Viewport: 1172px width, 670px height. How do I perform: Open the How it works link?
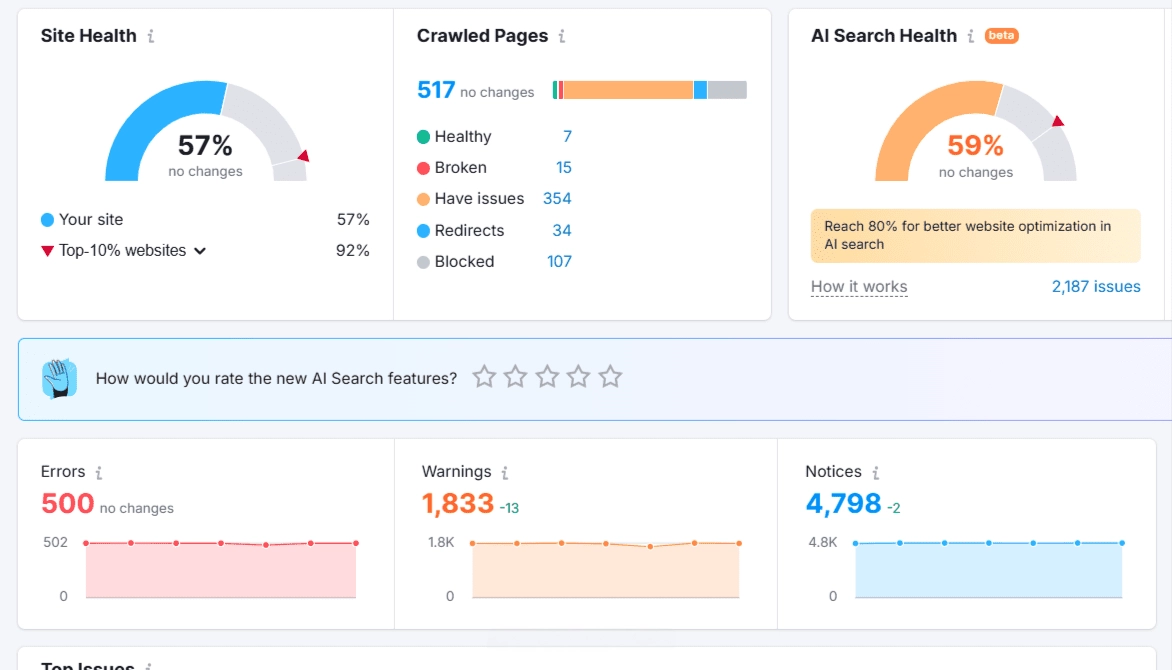point(859,287)
